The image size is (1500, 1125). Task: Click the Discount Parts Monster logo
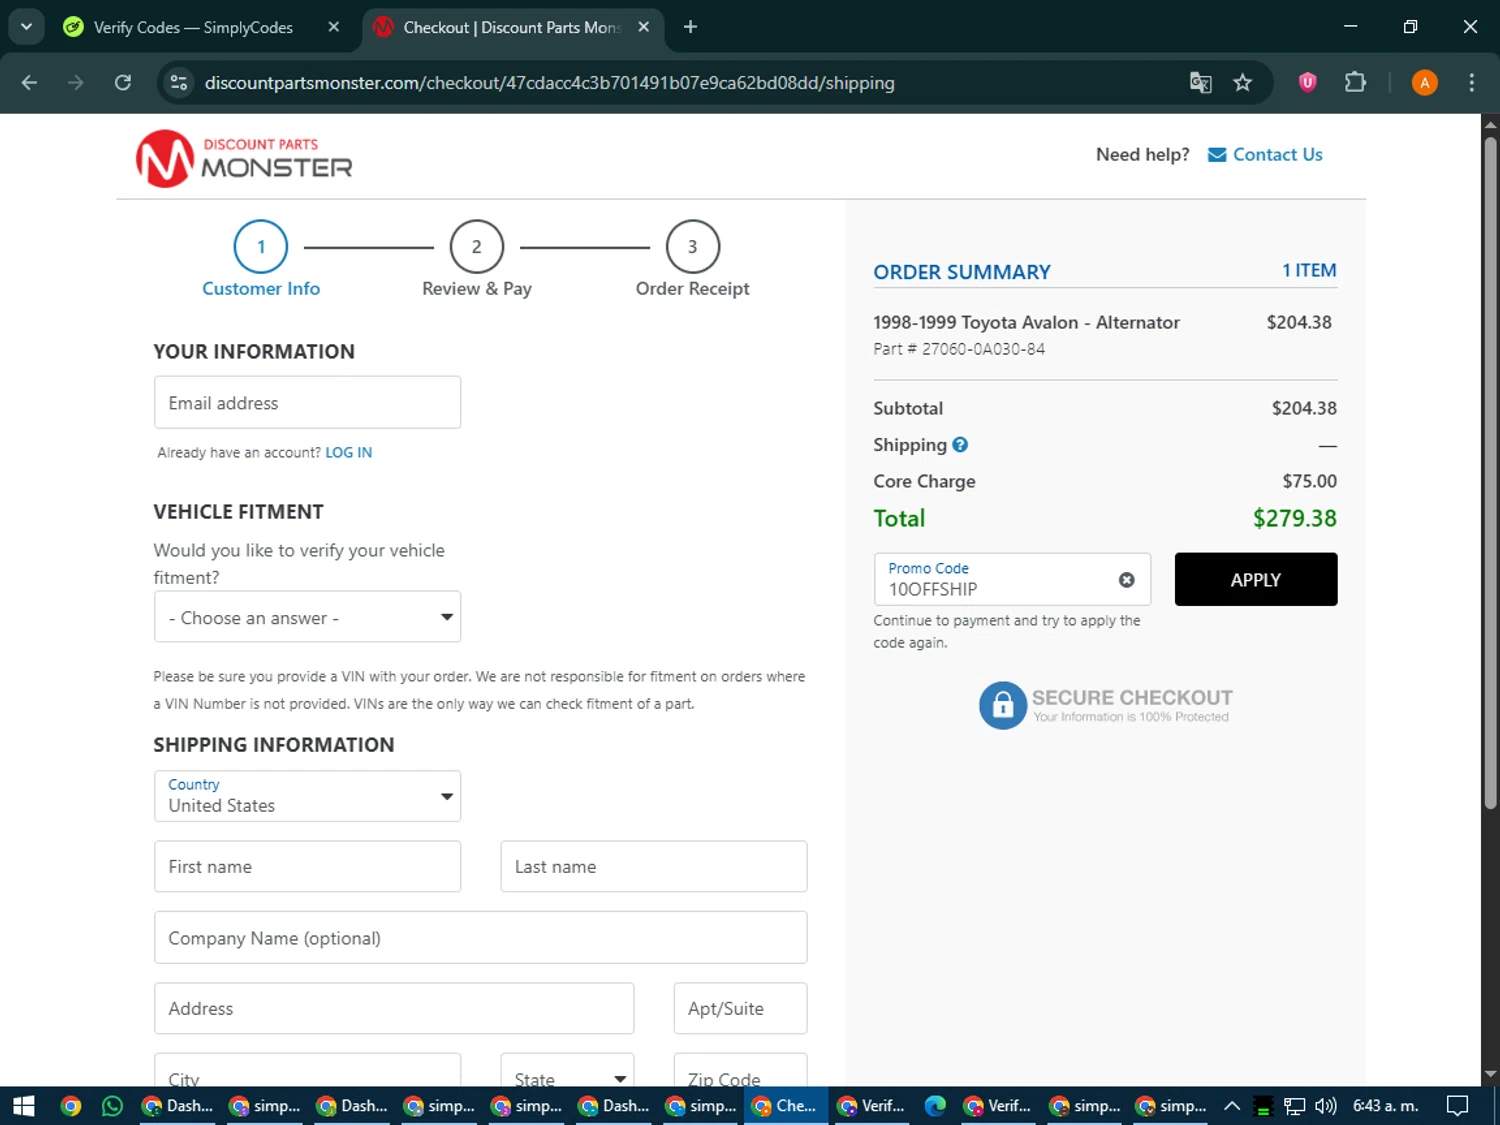[x=244, y=158]
